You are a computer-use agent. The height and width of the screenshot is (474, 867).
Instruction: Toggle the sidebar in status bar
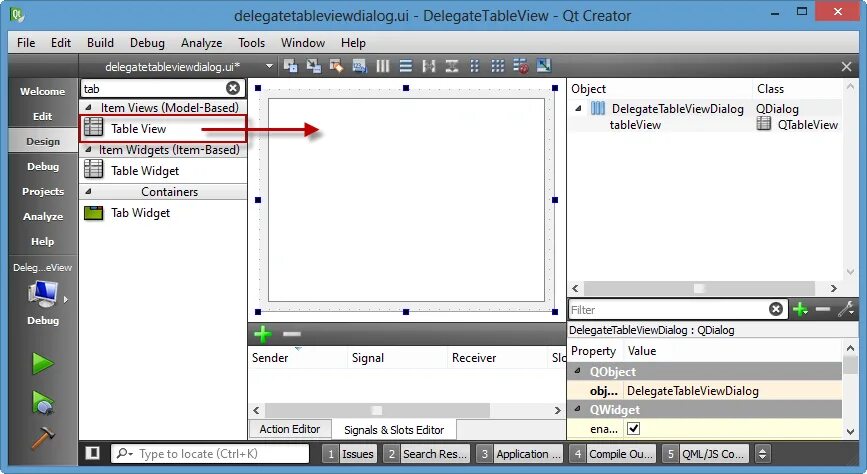(x=92, y=454)
